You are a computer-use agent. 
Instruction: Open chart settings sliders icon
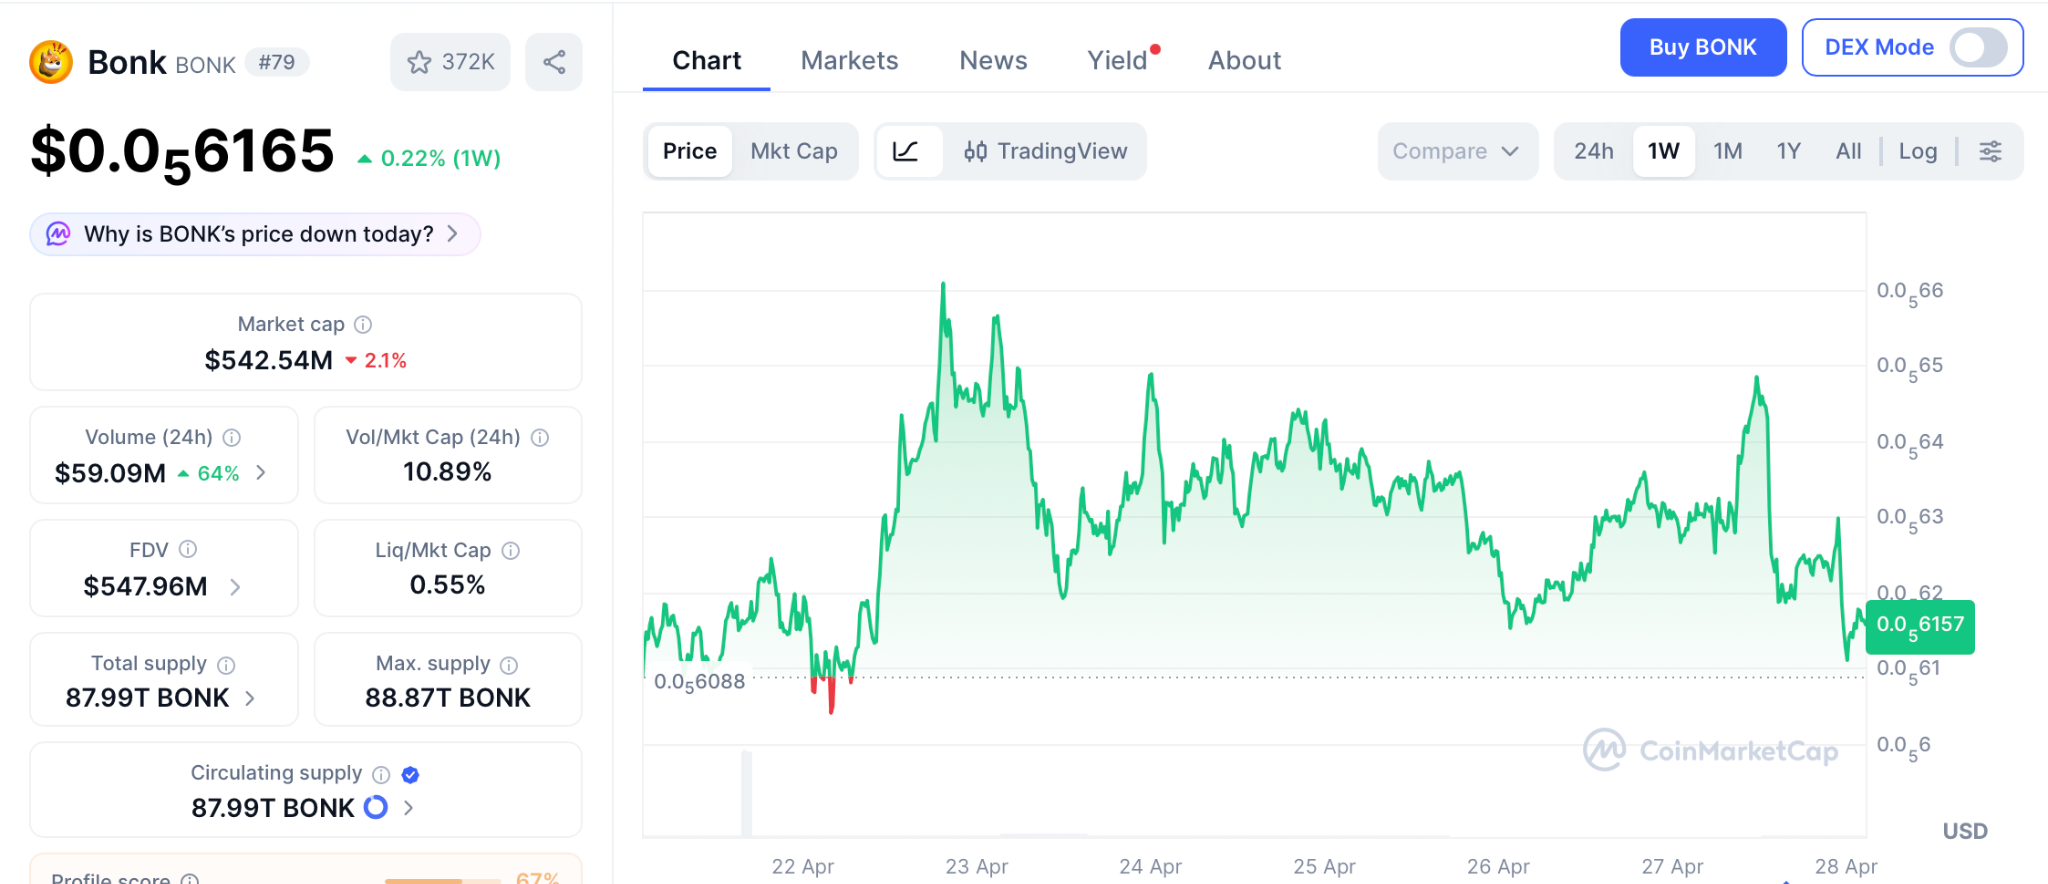point(1990,151)
